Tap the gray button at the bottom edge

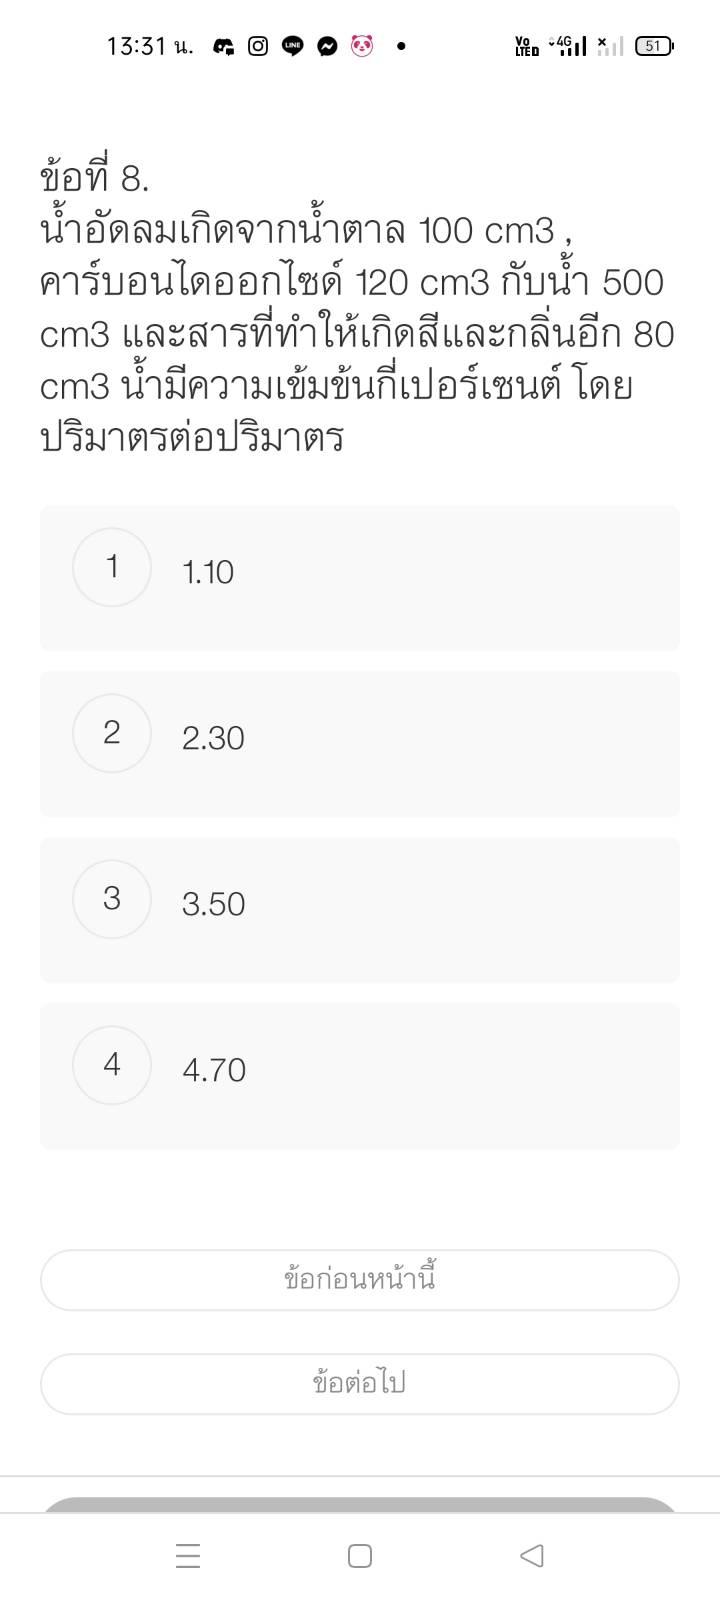coord(360,1505)
